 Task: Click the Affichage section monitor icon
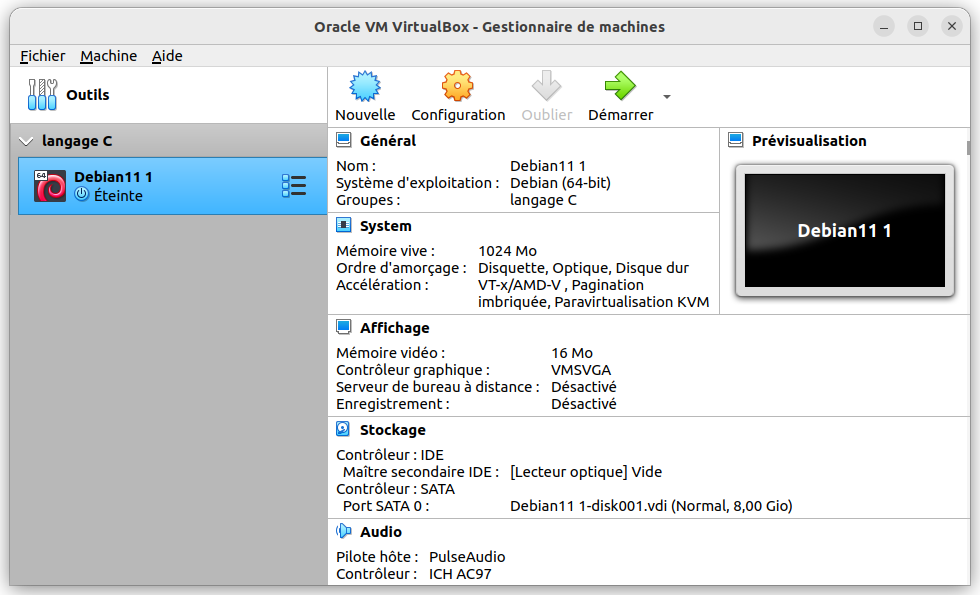click(344, 328)
